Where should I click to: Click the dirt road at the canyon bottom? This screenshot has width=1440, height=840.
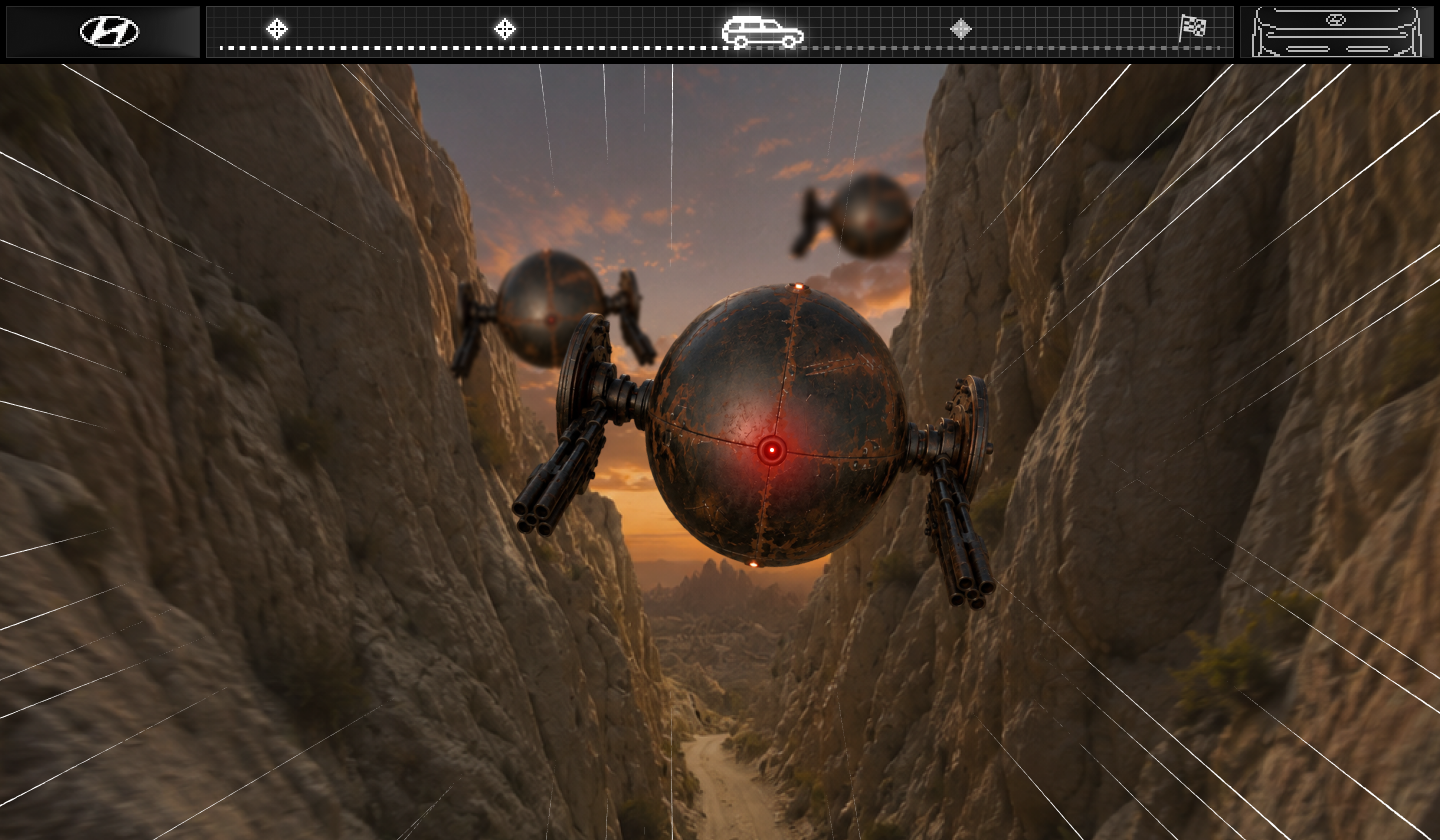[730, 788]
